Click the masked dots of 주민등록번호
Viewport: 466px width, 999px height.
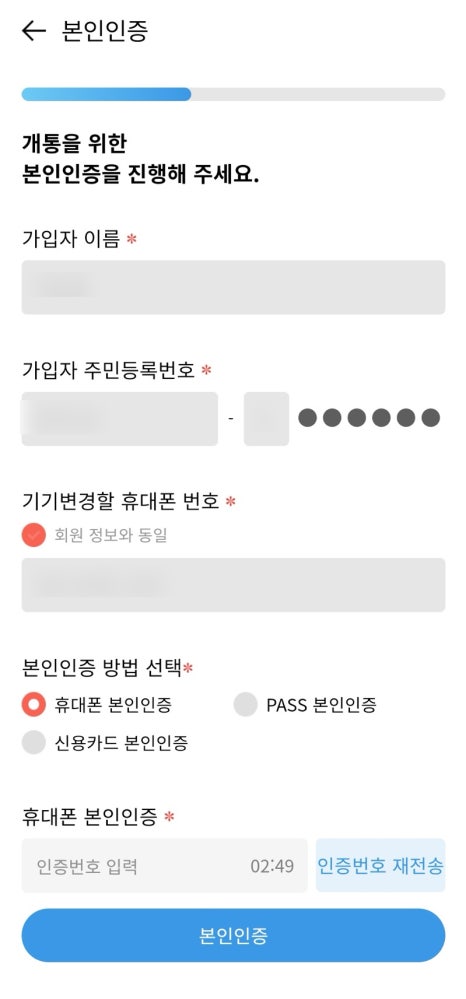tap(369, 418)
